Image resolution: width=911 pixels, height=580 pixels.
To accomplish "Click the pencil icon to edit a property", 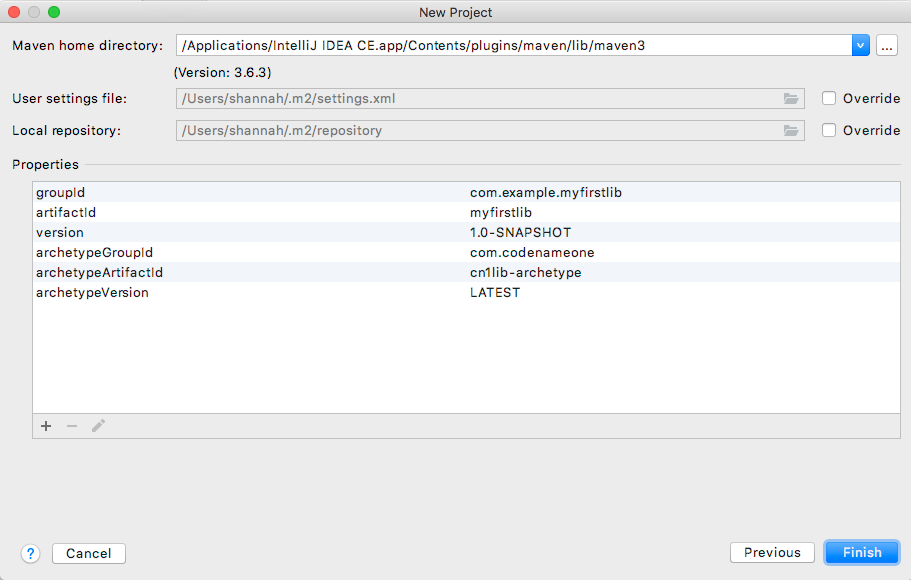I will point(97,426).
